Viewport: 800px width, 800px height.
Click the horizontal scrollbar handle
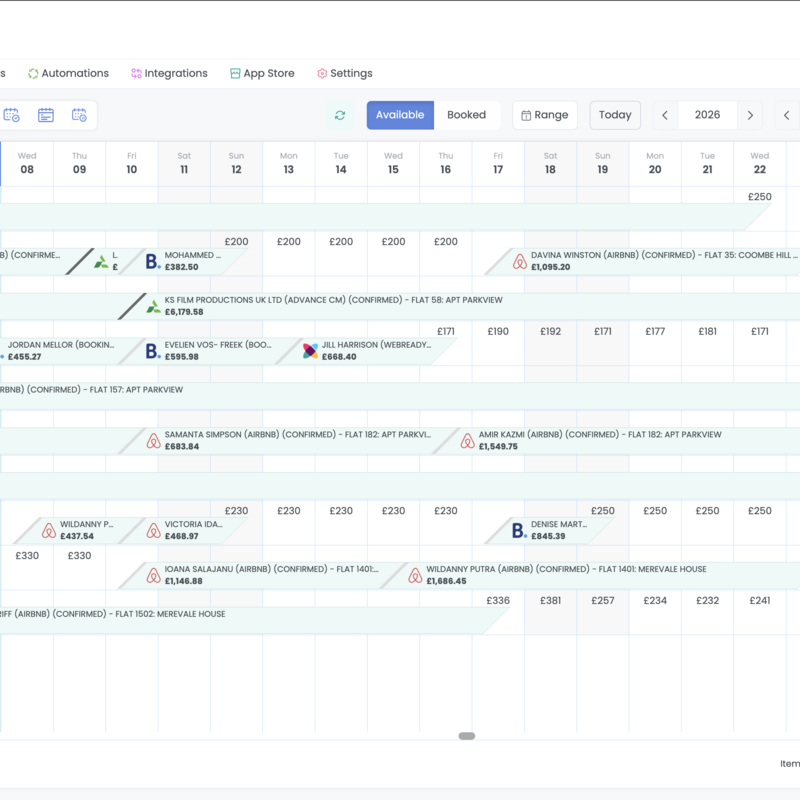coord(467,736)
